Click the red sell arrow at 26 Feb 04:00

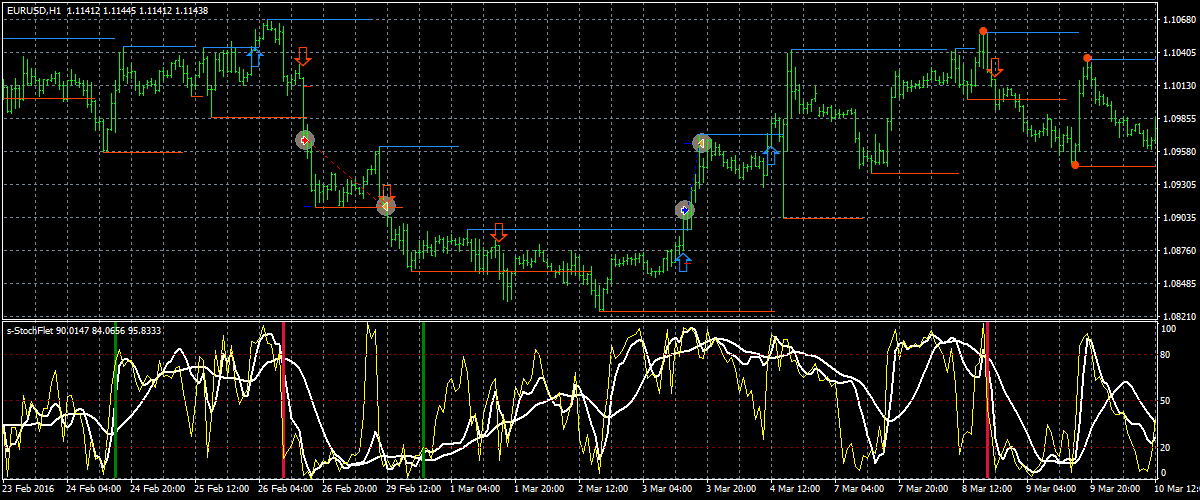tap(303, 56)
